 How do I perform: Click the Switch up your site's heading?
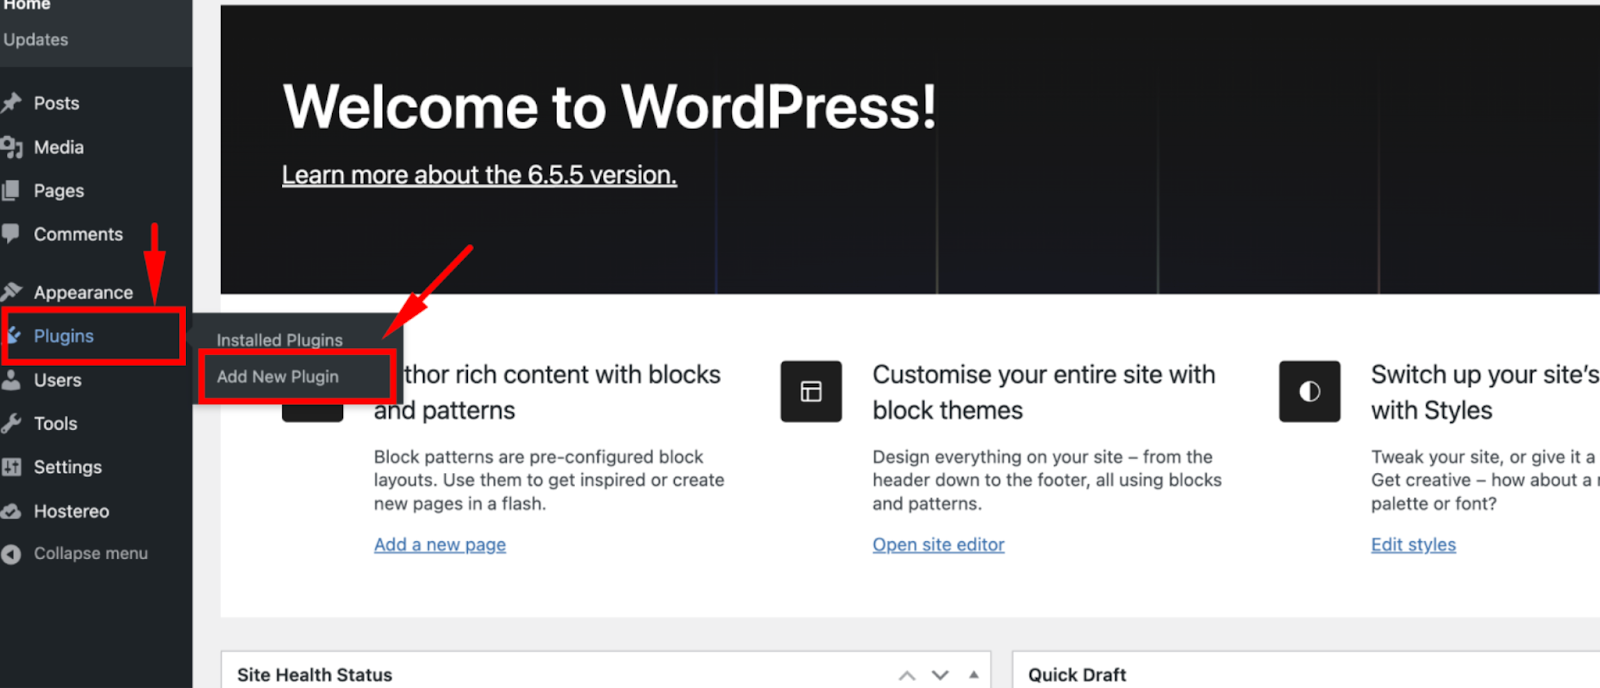[x=1485, y=392]
